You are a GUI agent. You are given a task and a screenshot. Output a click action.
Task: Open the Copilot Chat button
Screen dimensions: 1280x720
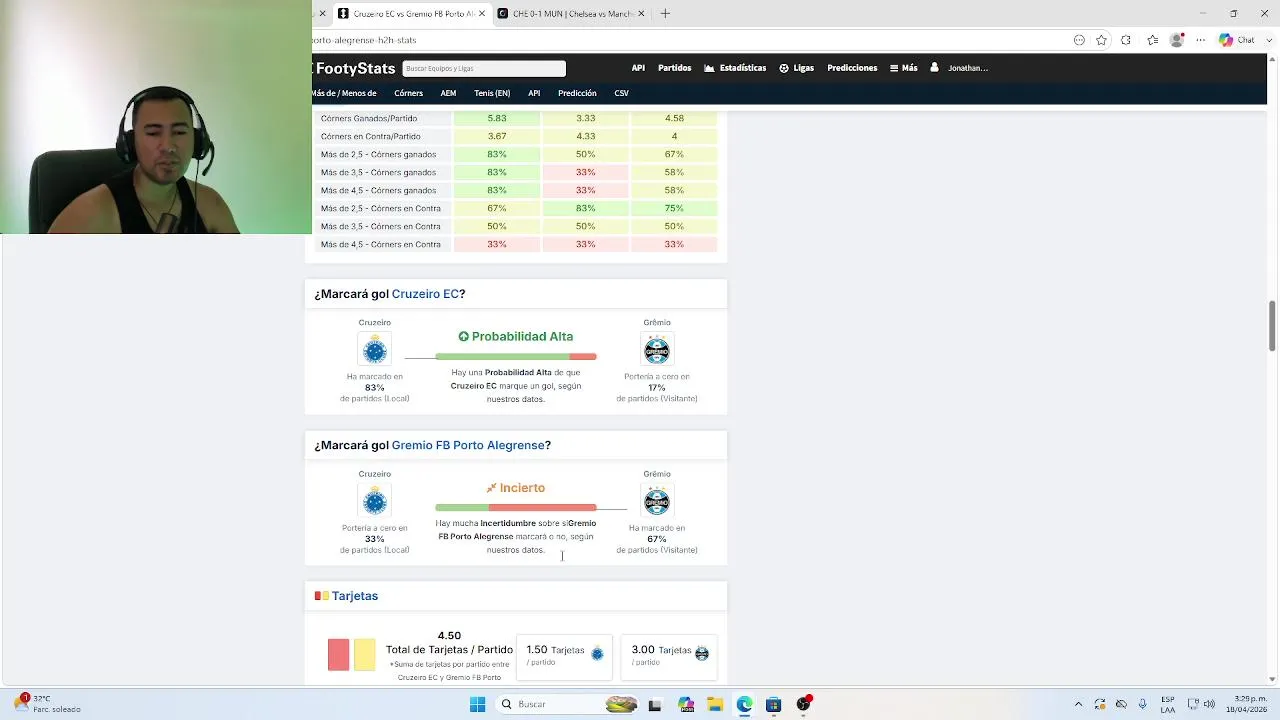(x=1237, y=40)
